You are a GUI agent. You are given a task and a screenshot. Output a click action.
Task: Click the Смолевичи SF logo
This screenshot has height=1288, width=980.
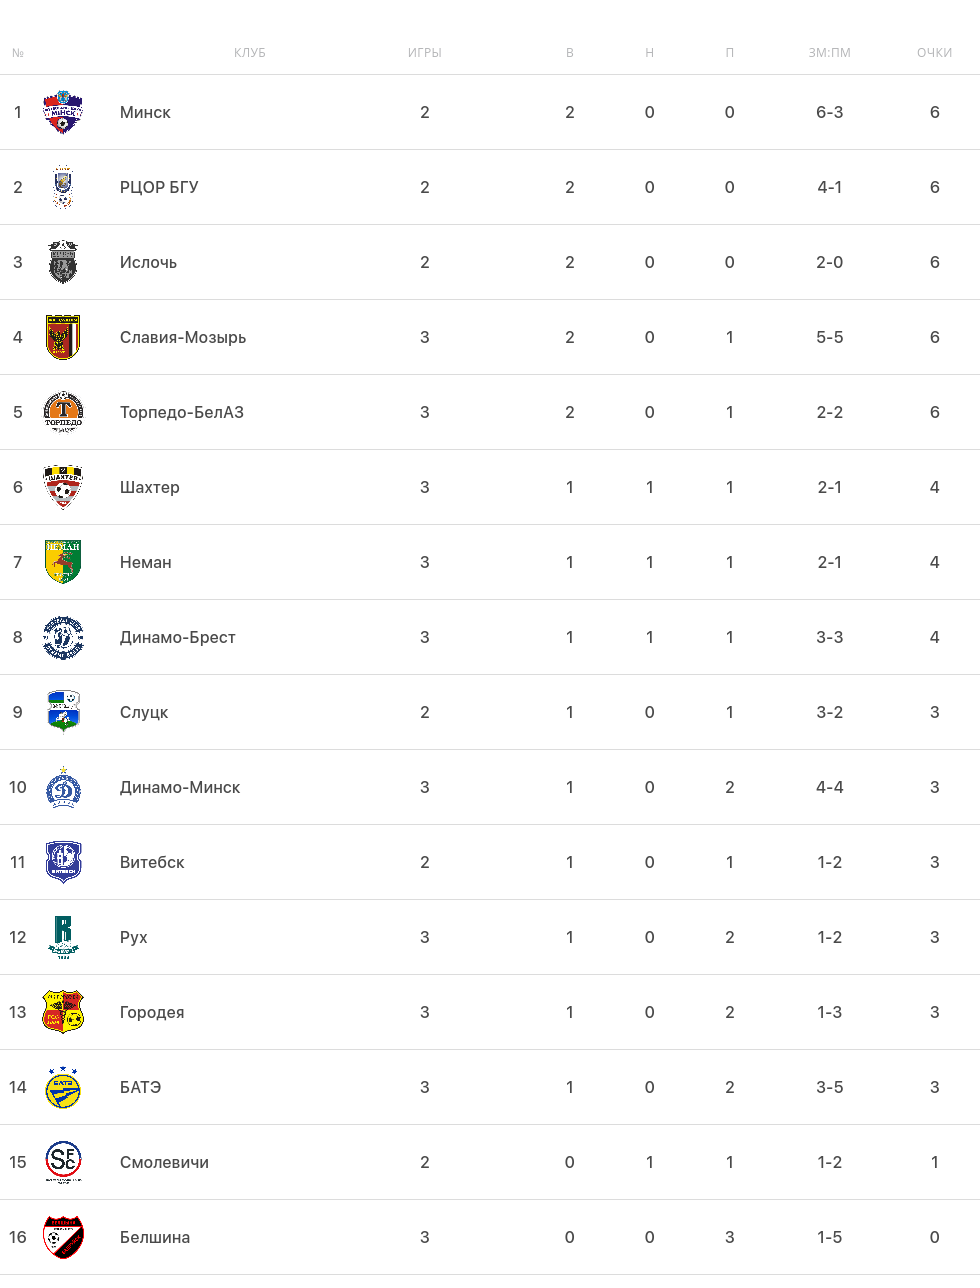tap(63, 1162)
